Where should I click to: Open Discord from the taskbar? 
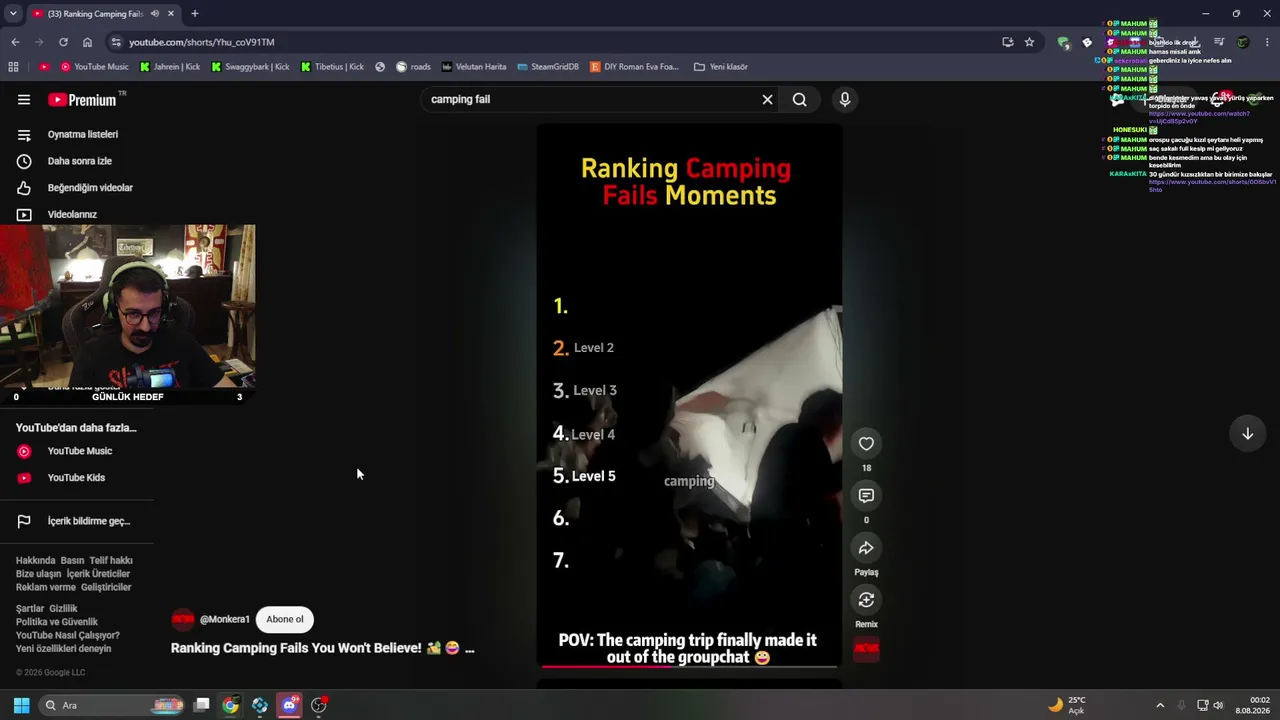coord(289,705)
